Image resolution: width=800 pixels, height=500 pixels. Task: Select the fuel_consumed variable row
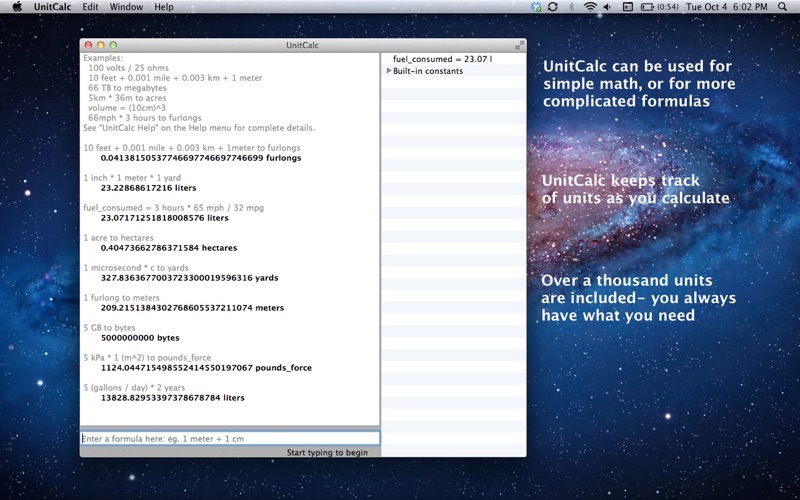pos(454,59)
